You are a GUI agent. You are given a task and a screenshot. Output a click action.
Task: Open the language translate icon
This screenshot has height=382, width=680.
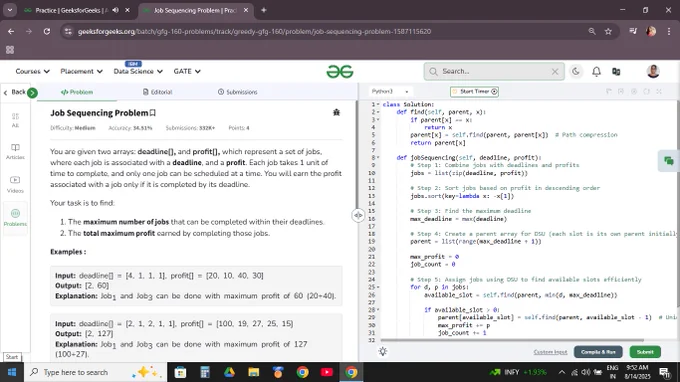616,72
